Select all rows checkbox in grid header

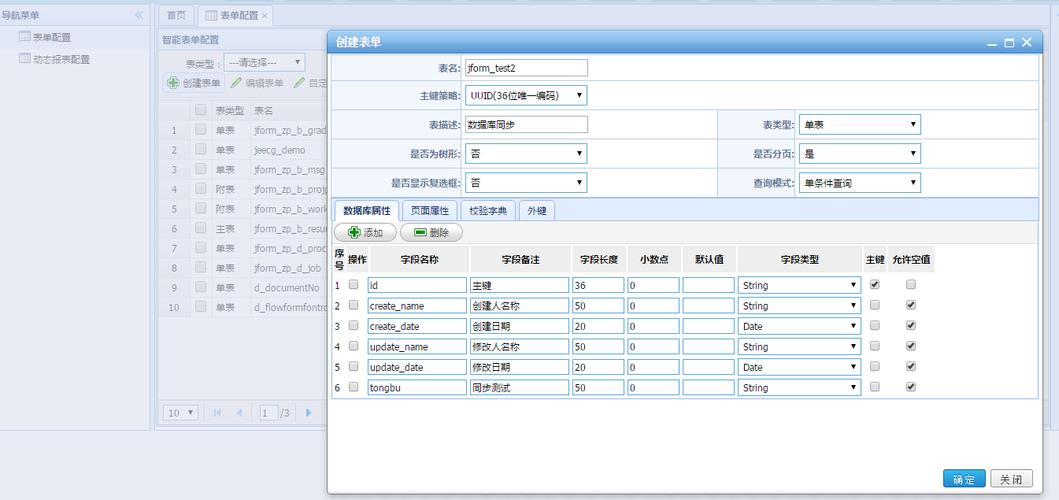click(201, 109)
